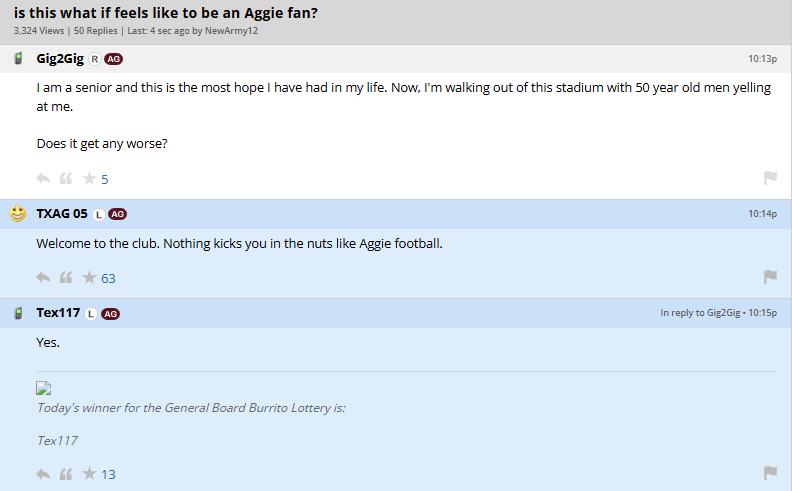Click quote icon on Gig2Gig's post
The height and width of the screenshot is (491, 792).
click(x=66, y=179)
